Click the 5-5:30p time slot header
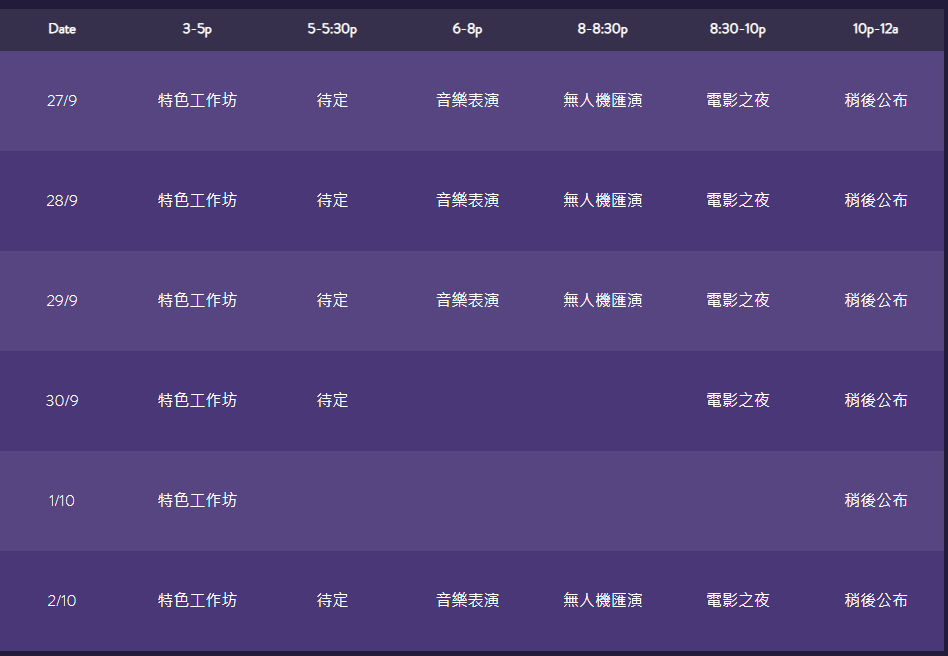Image resolution: width=948 pixels, height=656 pixels. click(x=331, y=29)
